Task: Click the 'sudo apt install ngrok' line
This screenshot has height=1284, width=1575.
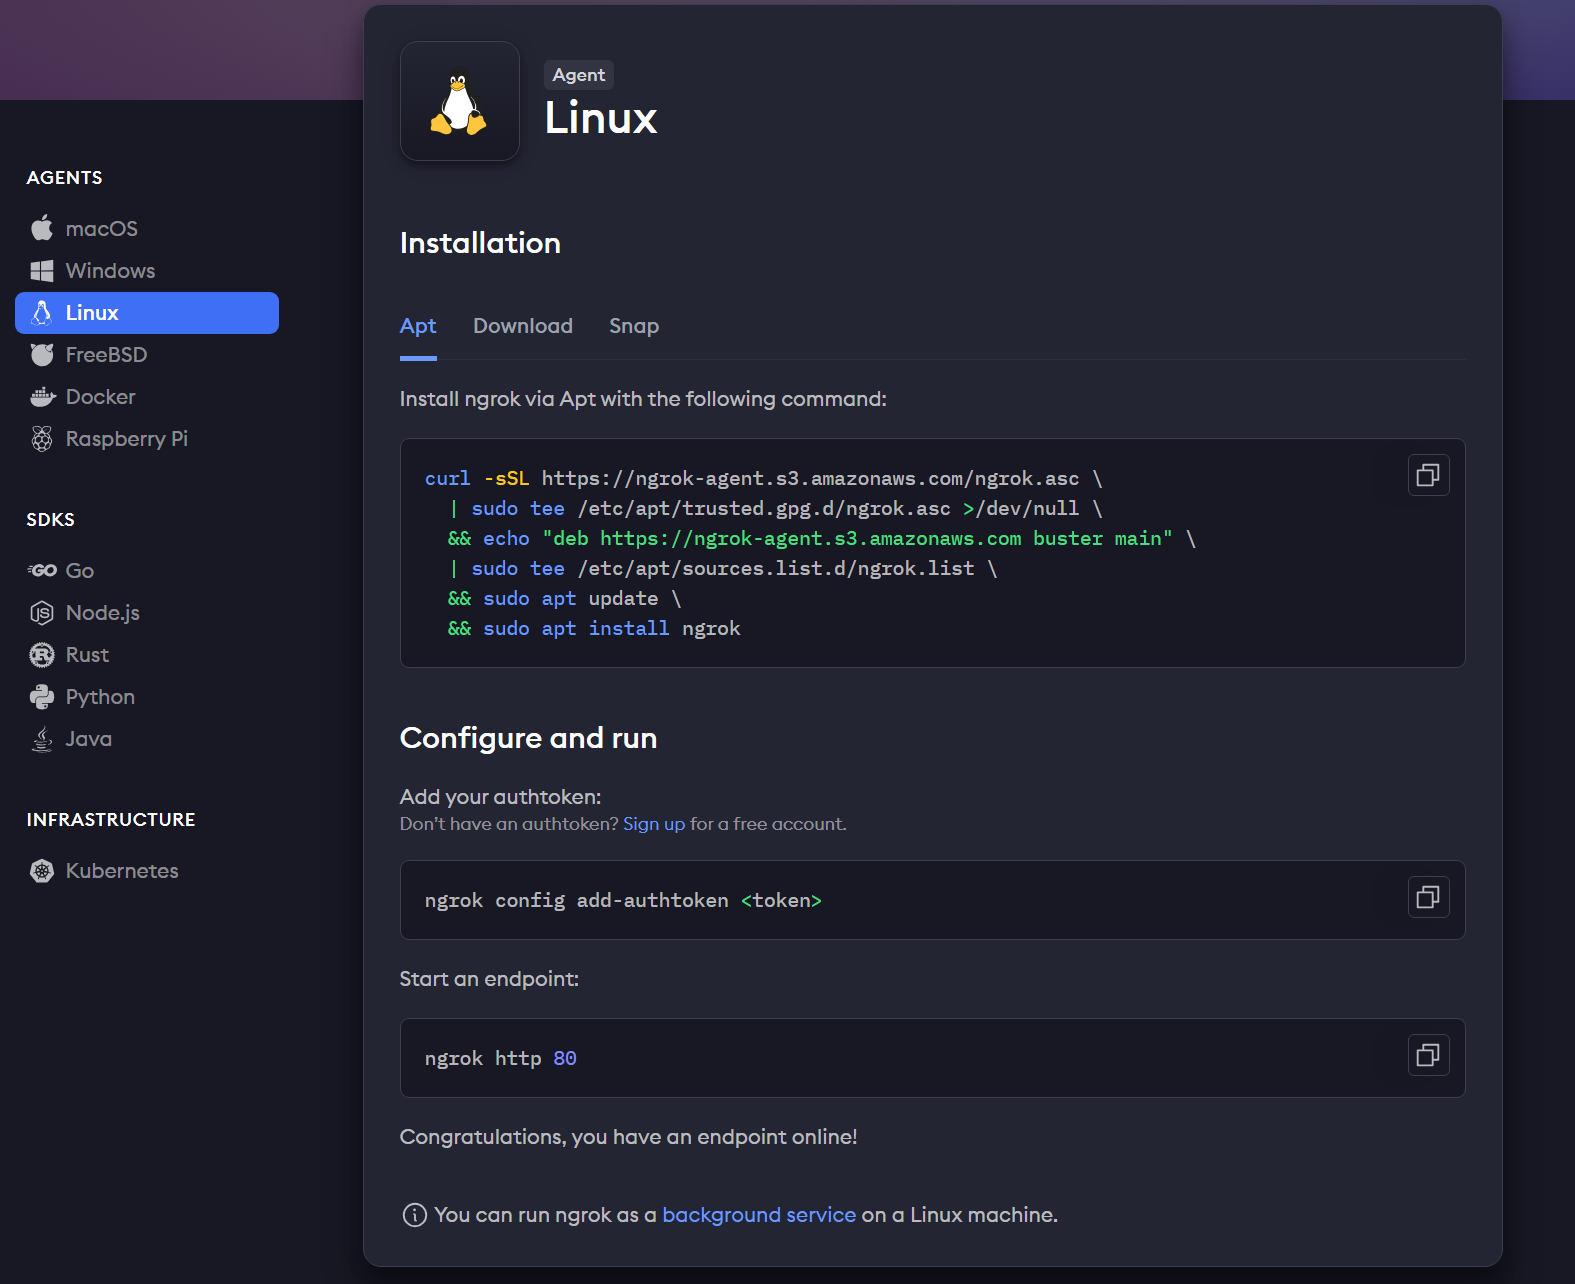Action: [594, 629]
